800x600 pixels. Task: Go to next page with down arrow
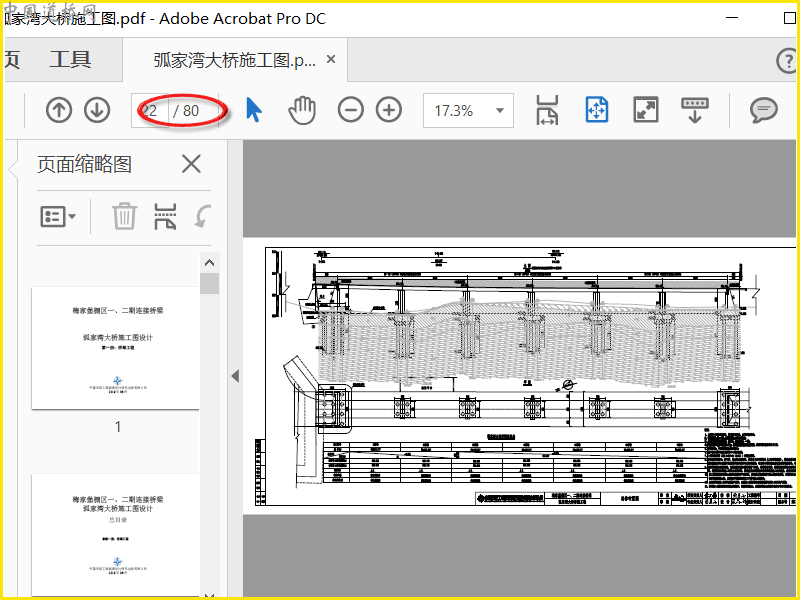pyautogui.click(x=97, y=110)
